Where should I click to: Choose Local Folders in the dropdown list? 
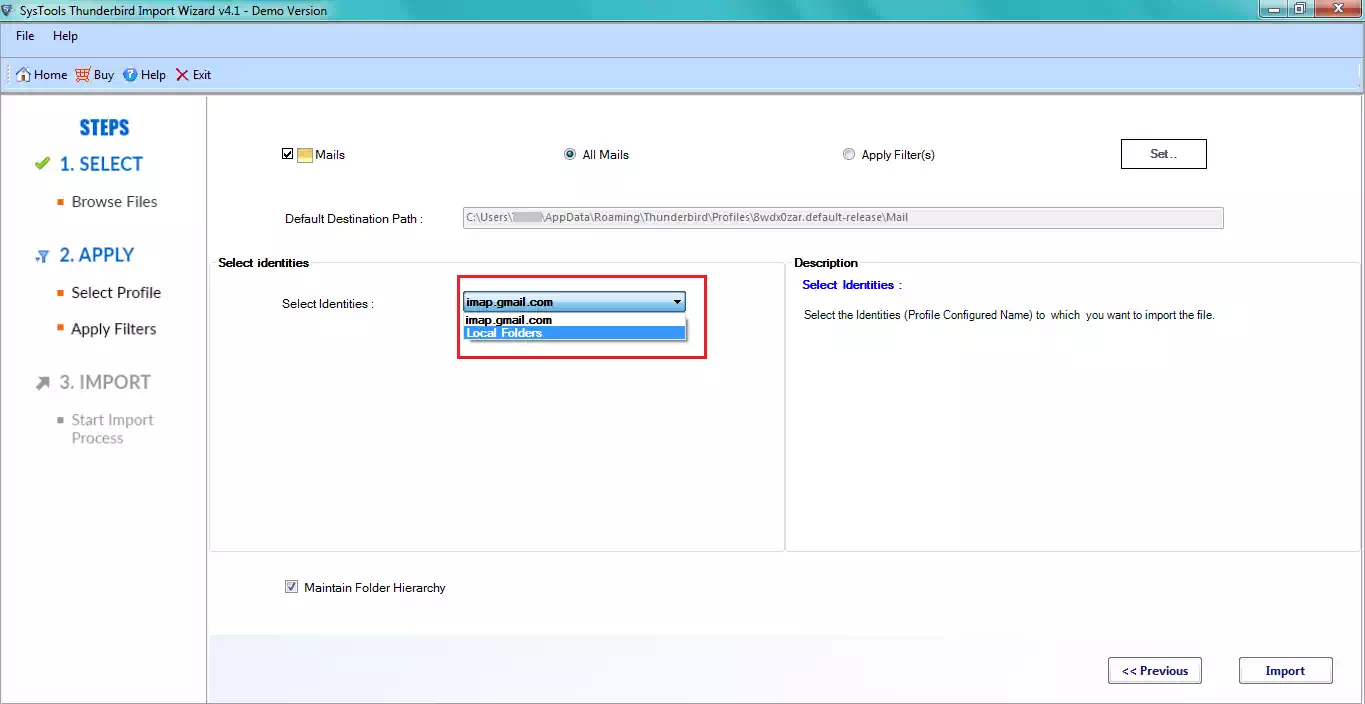tap(575, 333)
